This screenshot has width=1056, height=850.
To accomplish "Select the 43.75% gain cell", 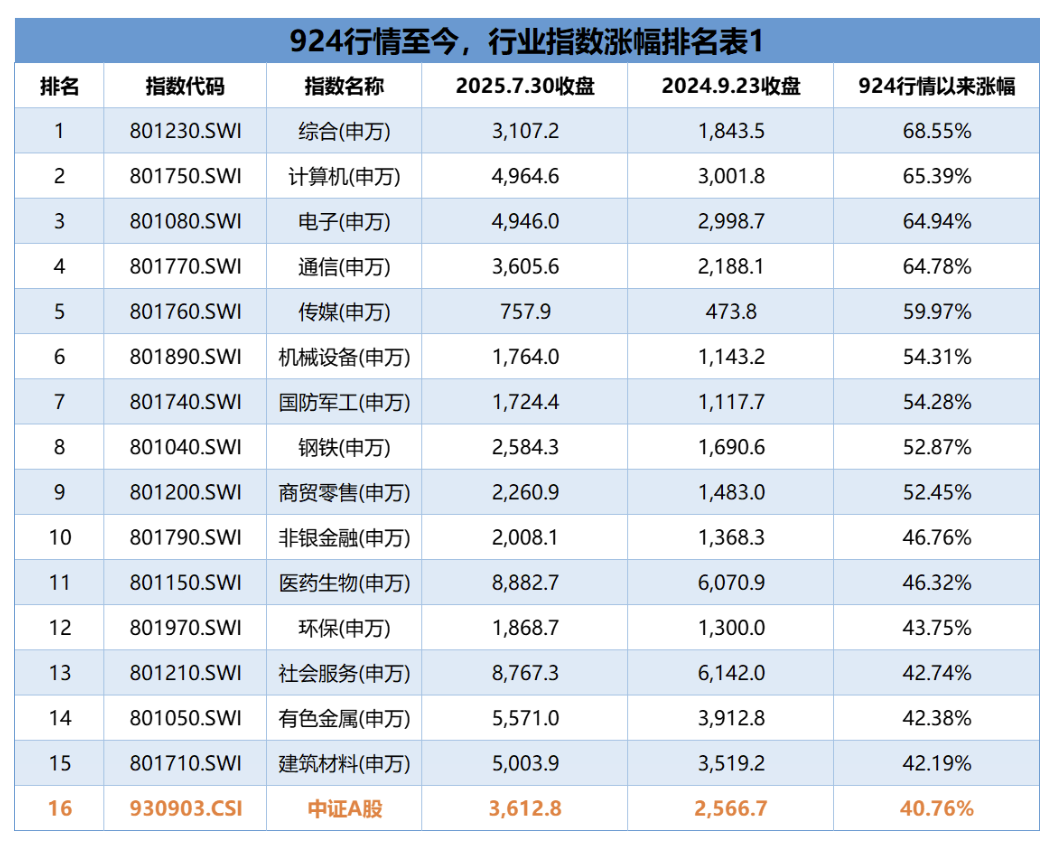I will [937, 627].
